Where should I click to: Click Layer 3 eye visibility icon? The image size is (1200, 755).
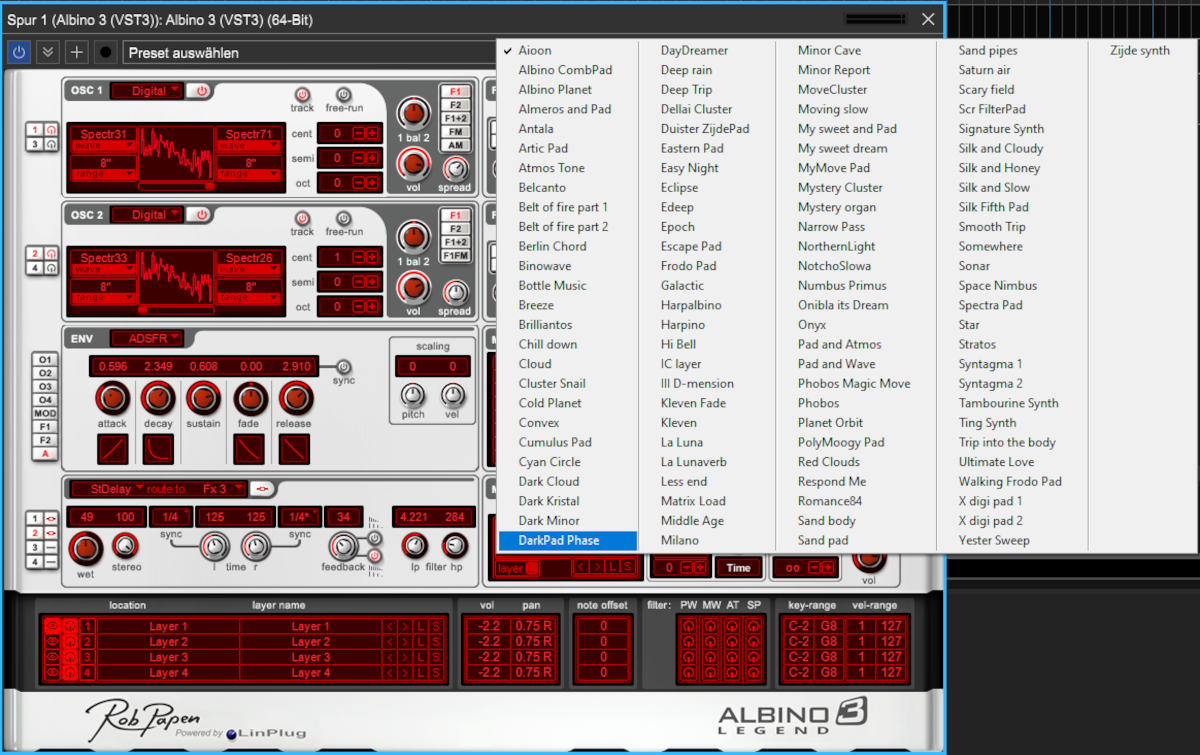(53, 657)
